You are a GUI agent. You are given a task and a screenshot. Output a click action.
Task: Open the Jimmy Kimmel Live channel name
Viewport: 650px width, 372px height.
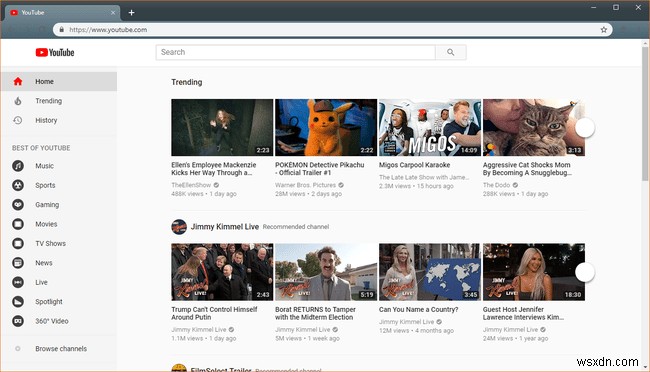(x=225, y=227)
